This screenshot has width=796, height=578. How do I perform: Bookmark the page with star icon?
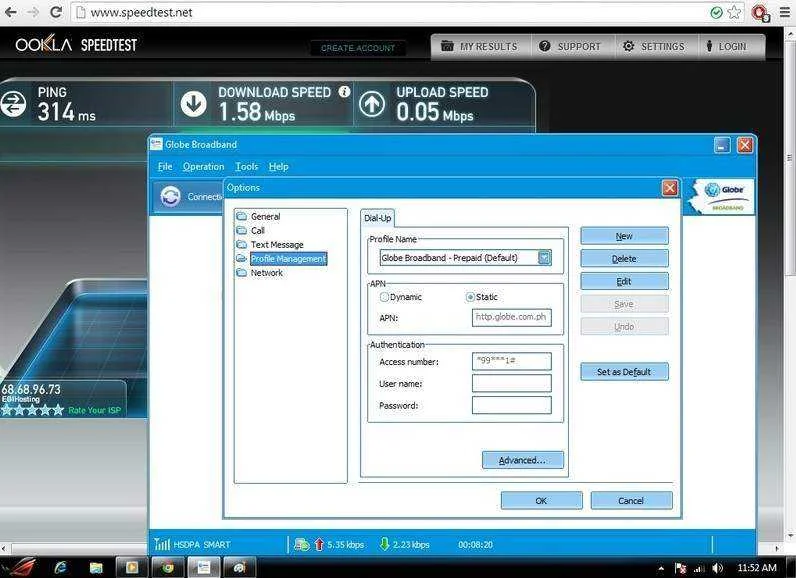[734, 12]
